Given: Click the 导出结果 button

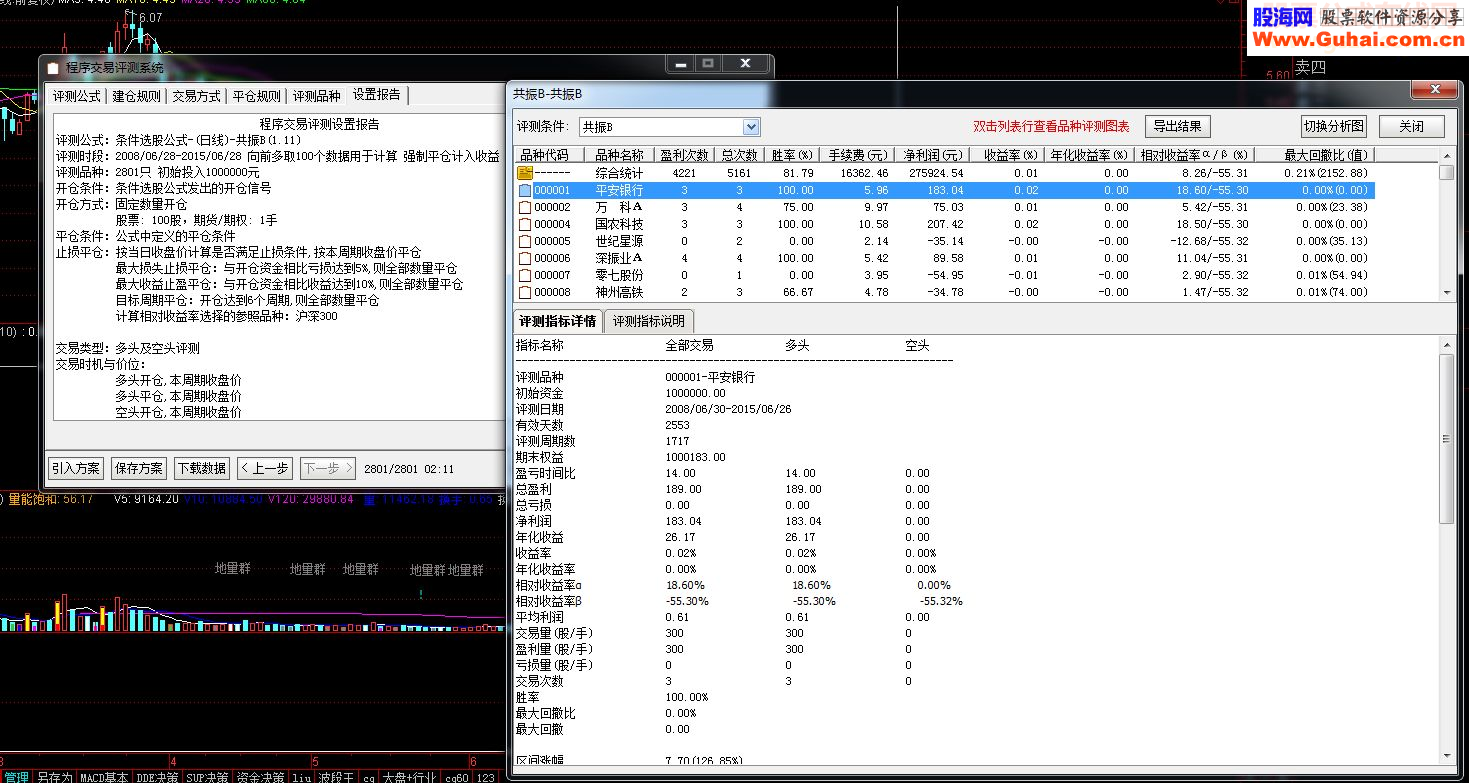Looking at the screenshot, I should (x=1178, y=126).
